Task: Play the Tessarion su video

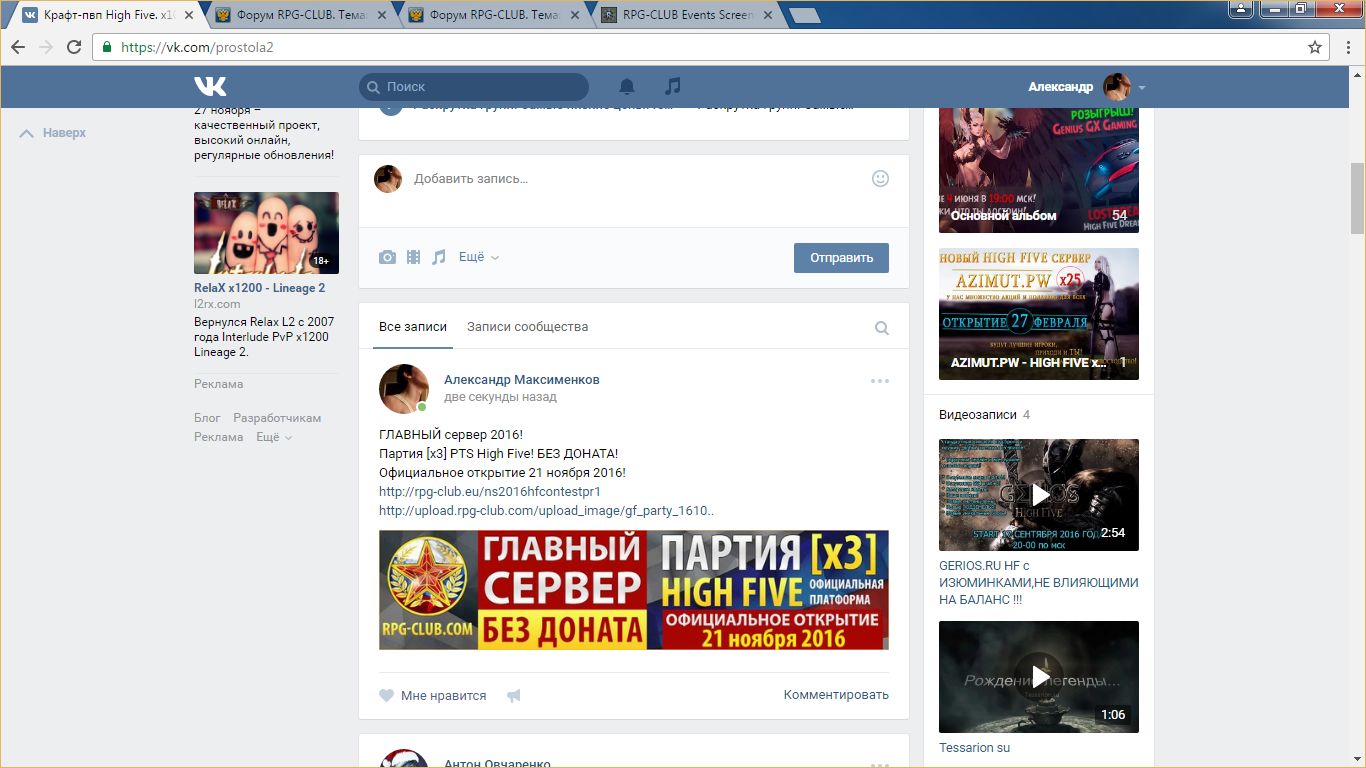Action: click(x=1039, y=677)
